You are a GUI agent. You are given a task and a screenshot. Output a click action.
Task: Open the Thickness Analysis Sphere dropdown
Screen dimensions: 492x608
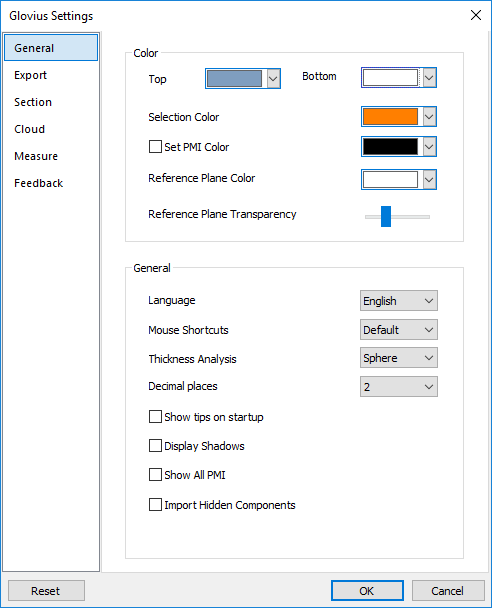399,358
